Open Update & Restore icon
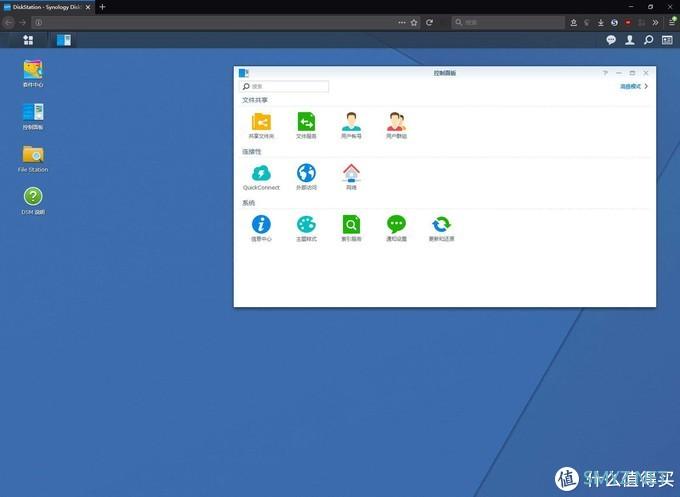The image size is (680, 497). 441,228
